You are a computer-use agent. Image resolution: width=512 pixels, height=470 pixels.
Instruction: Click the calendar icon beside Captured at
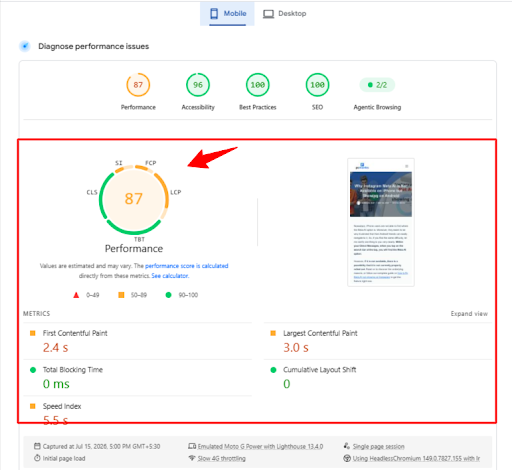coord(37,446)
